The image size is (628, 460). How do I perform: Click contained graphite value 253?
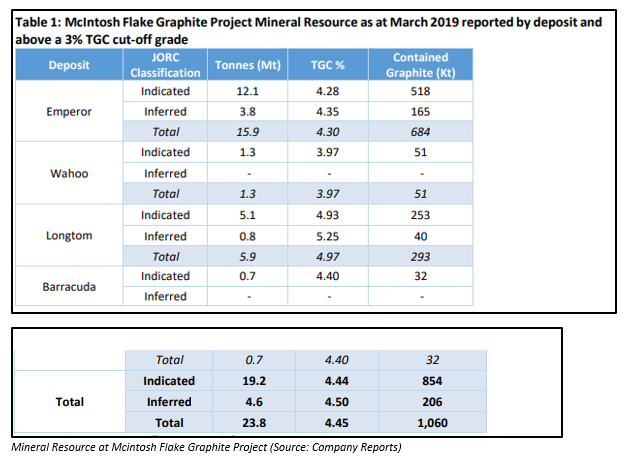pos(421,215)
